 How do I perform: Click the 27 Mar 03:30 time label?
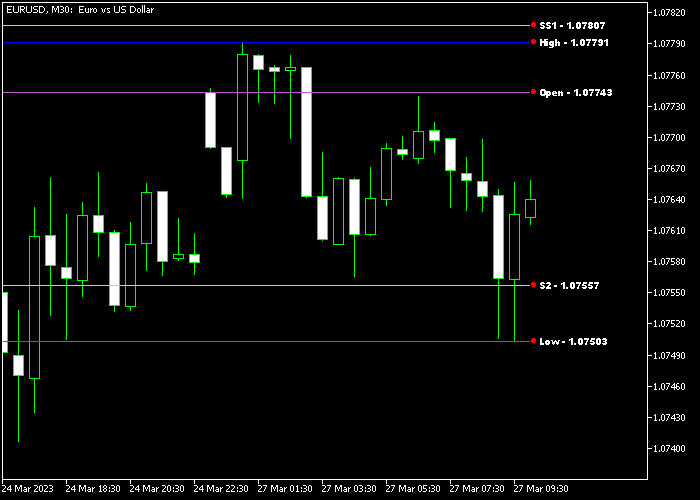[x=349, y=488]
